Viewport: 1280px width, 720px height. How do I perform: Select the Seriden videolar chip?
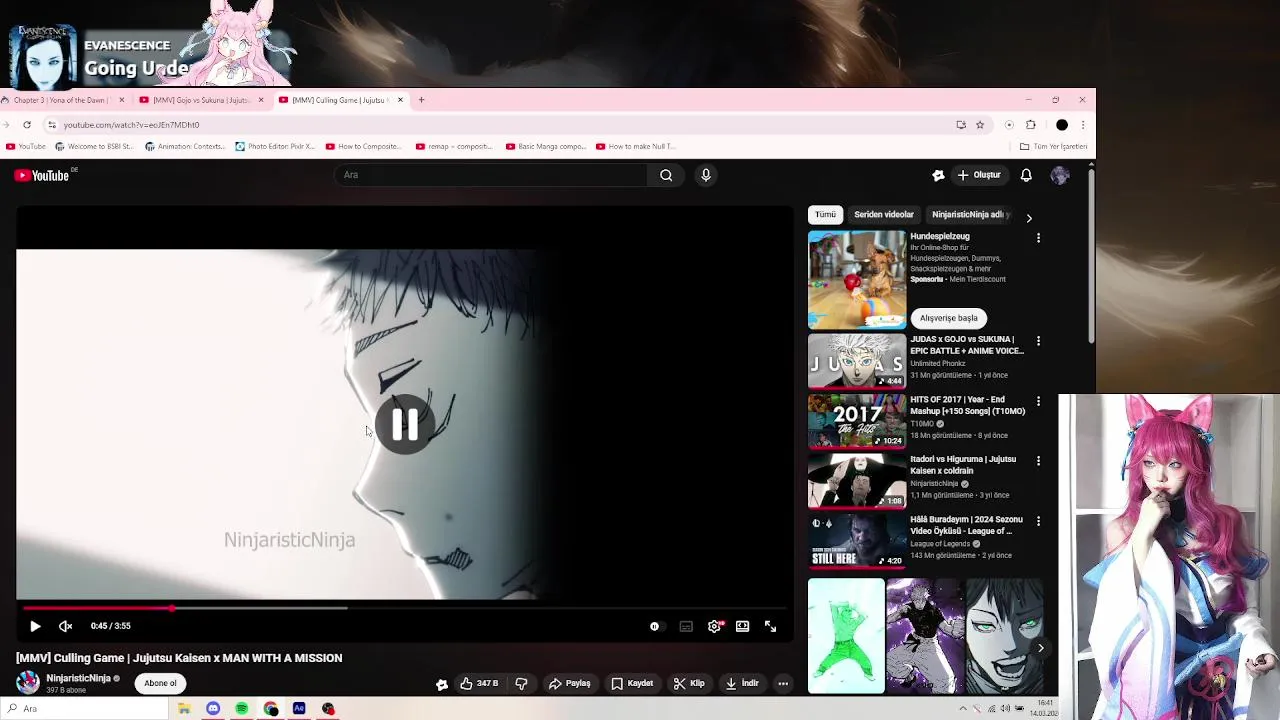point(884,215)
